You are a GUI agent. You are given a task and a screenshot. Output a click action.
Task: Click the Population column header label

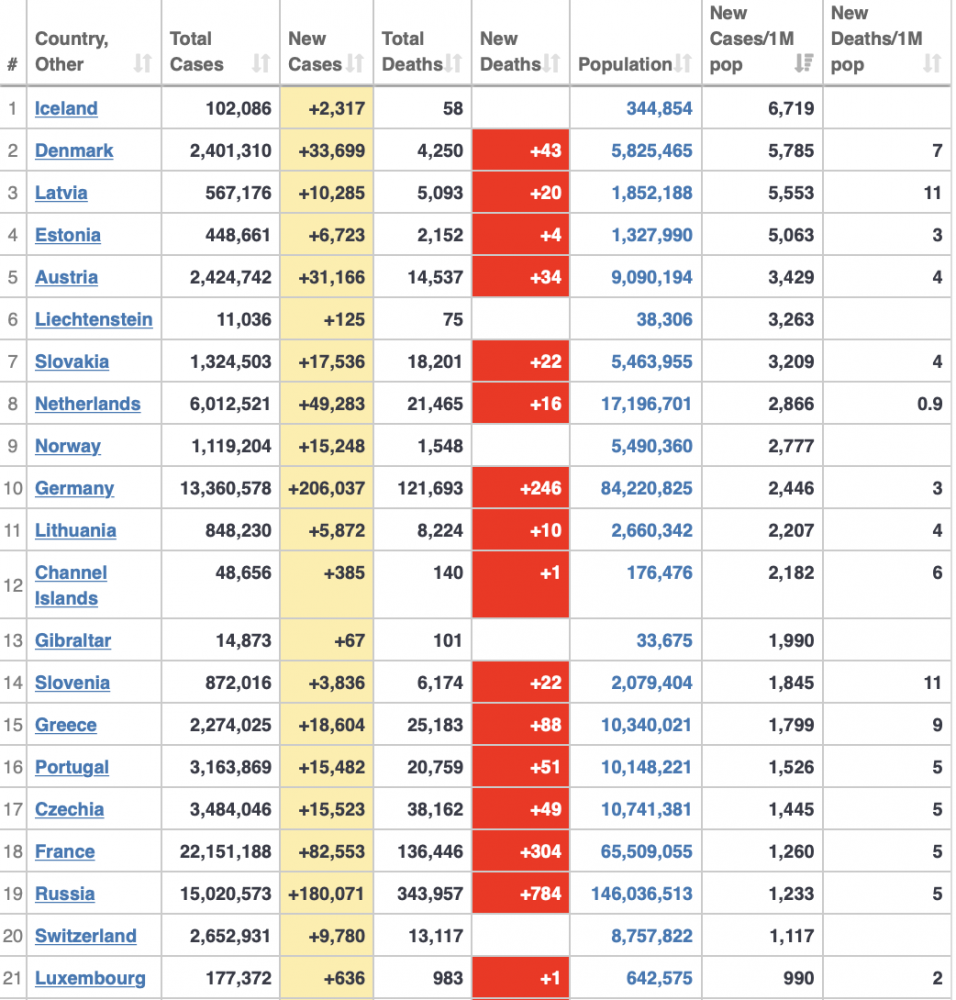click(625, 64)
